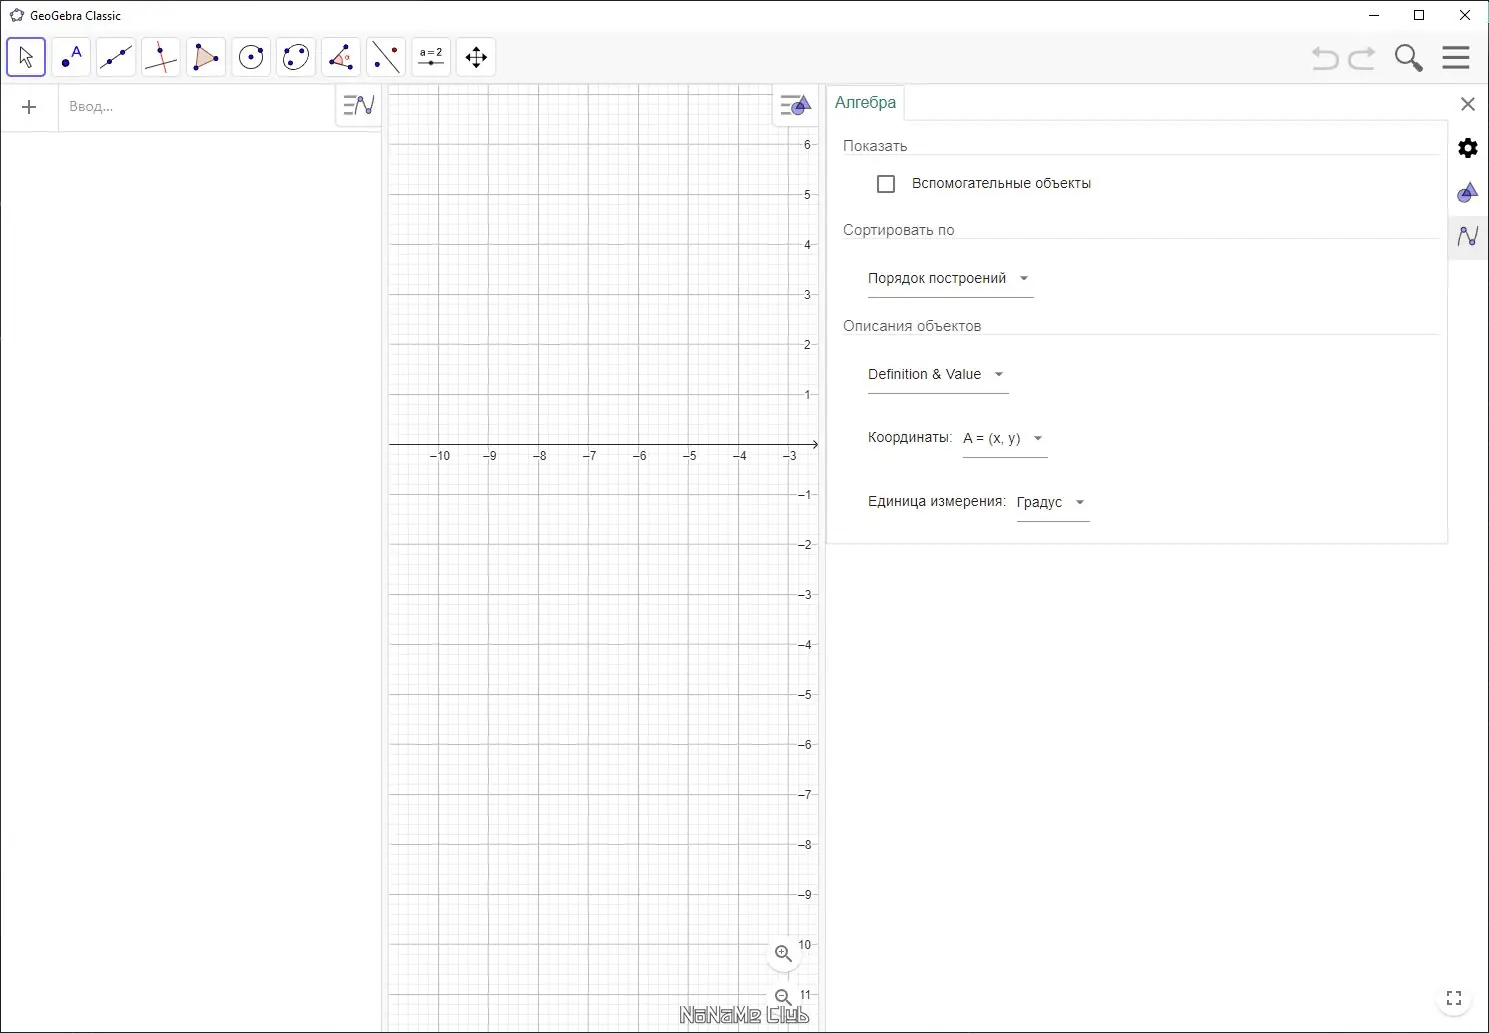
Task: Enter fullscreen mode
Action: 1454,998
